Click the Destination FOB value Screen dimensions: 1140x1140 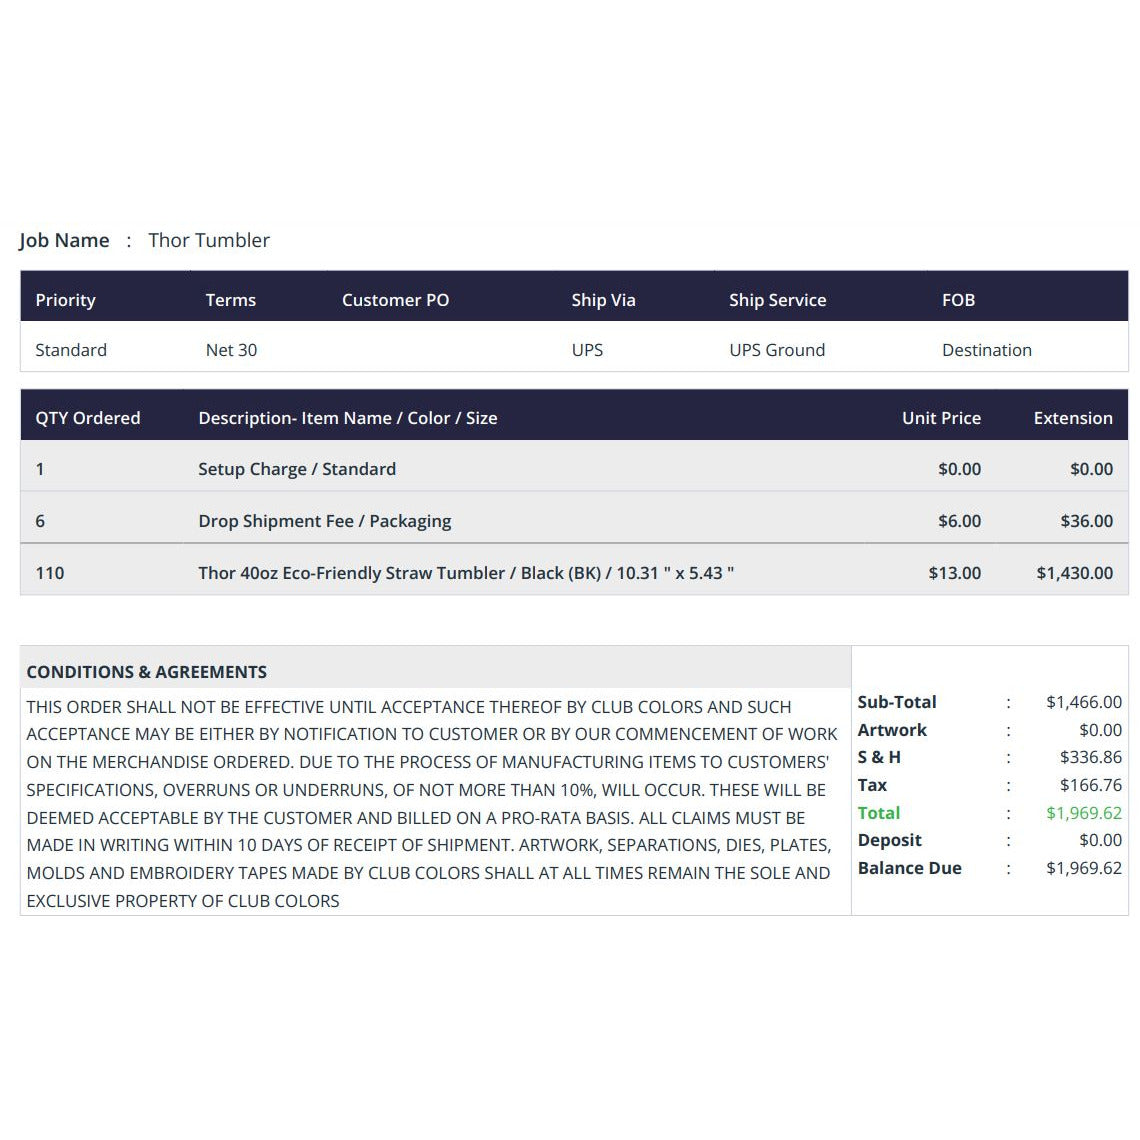pyautogui.click(x=987, y=350)
